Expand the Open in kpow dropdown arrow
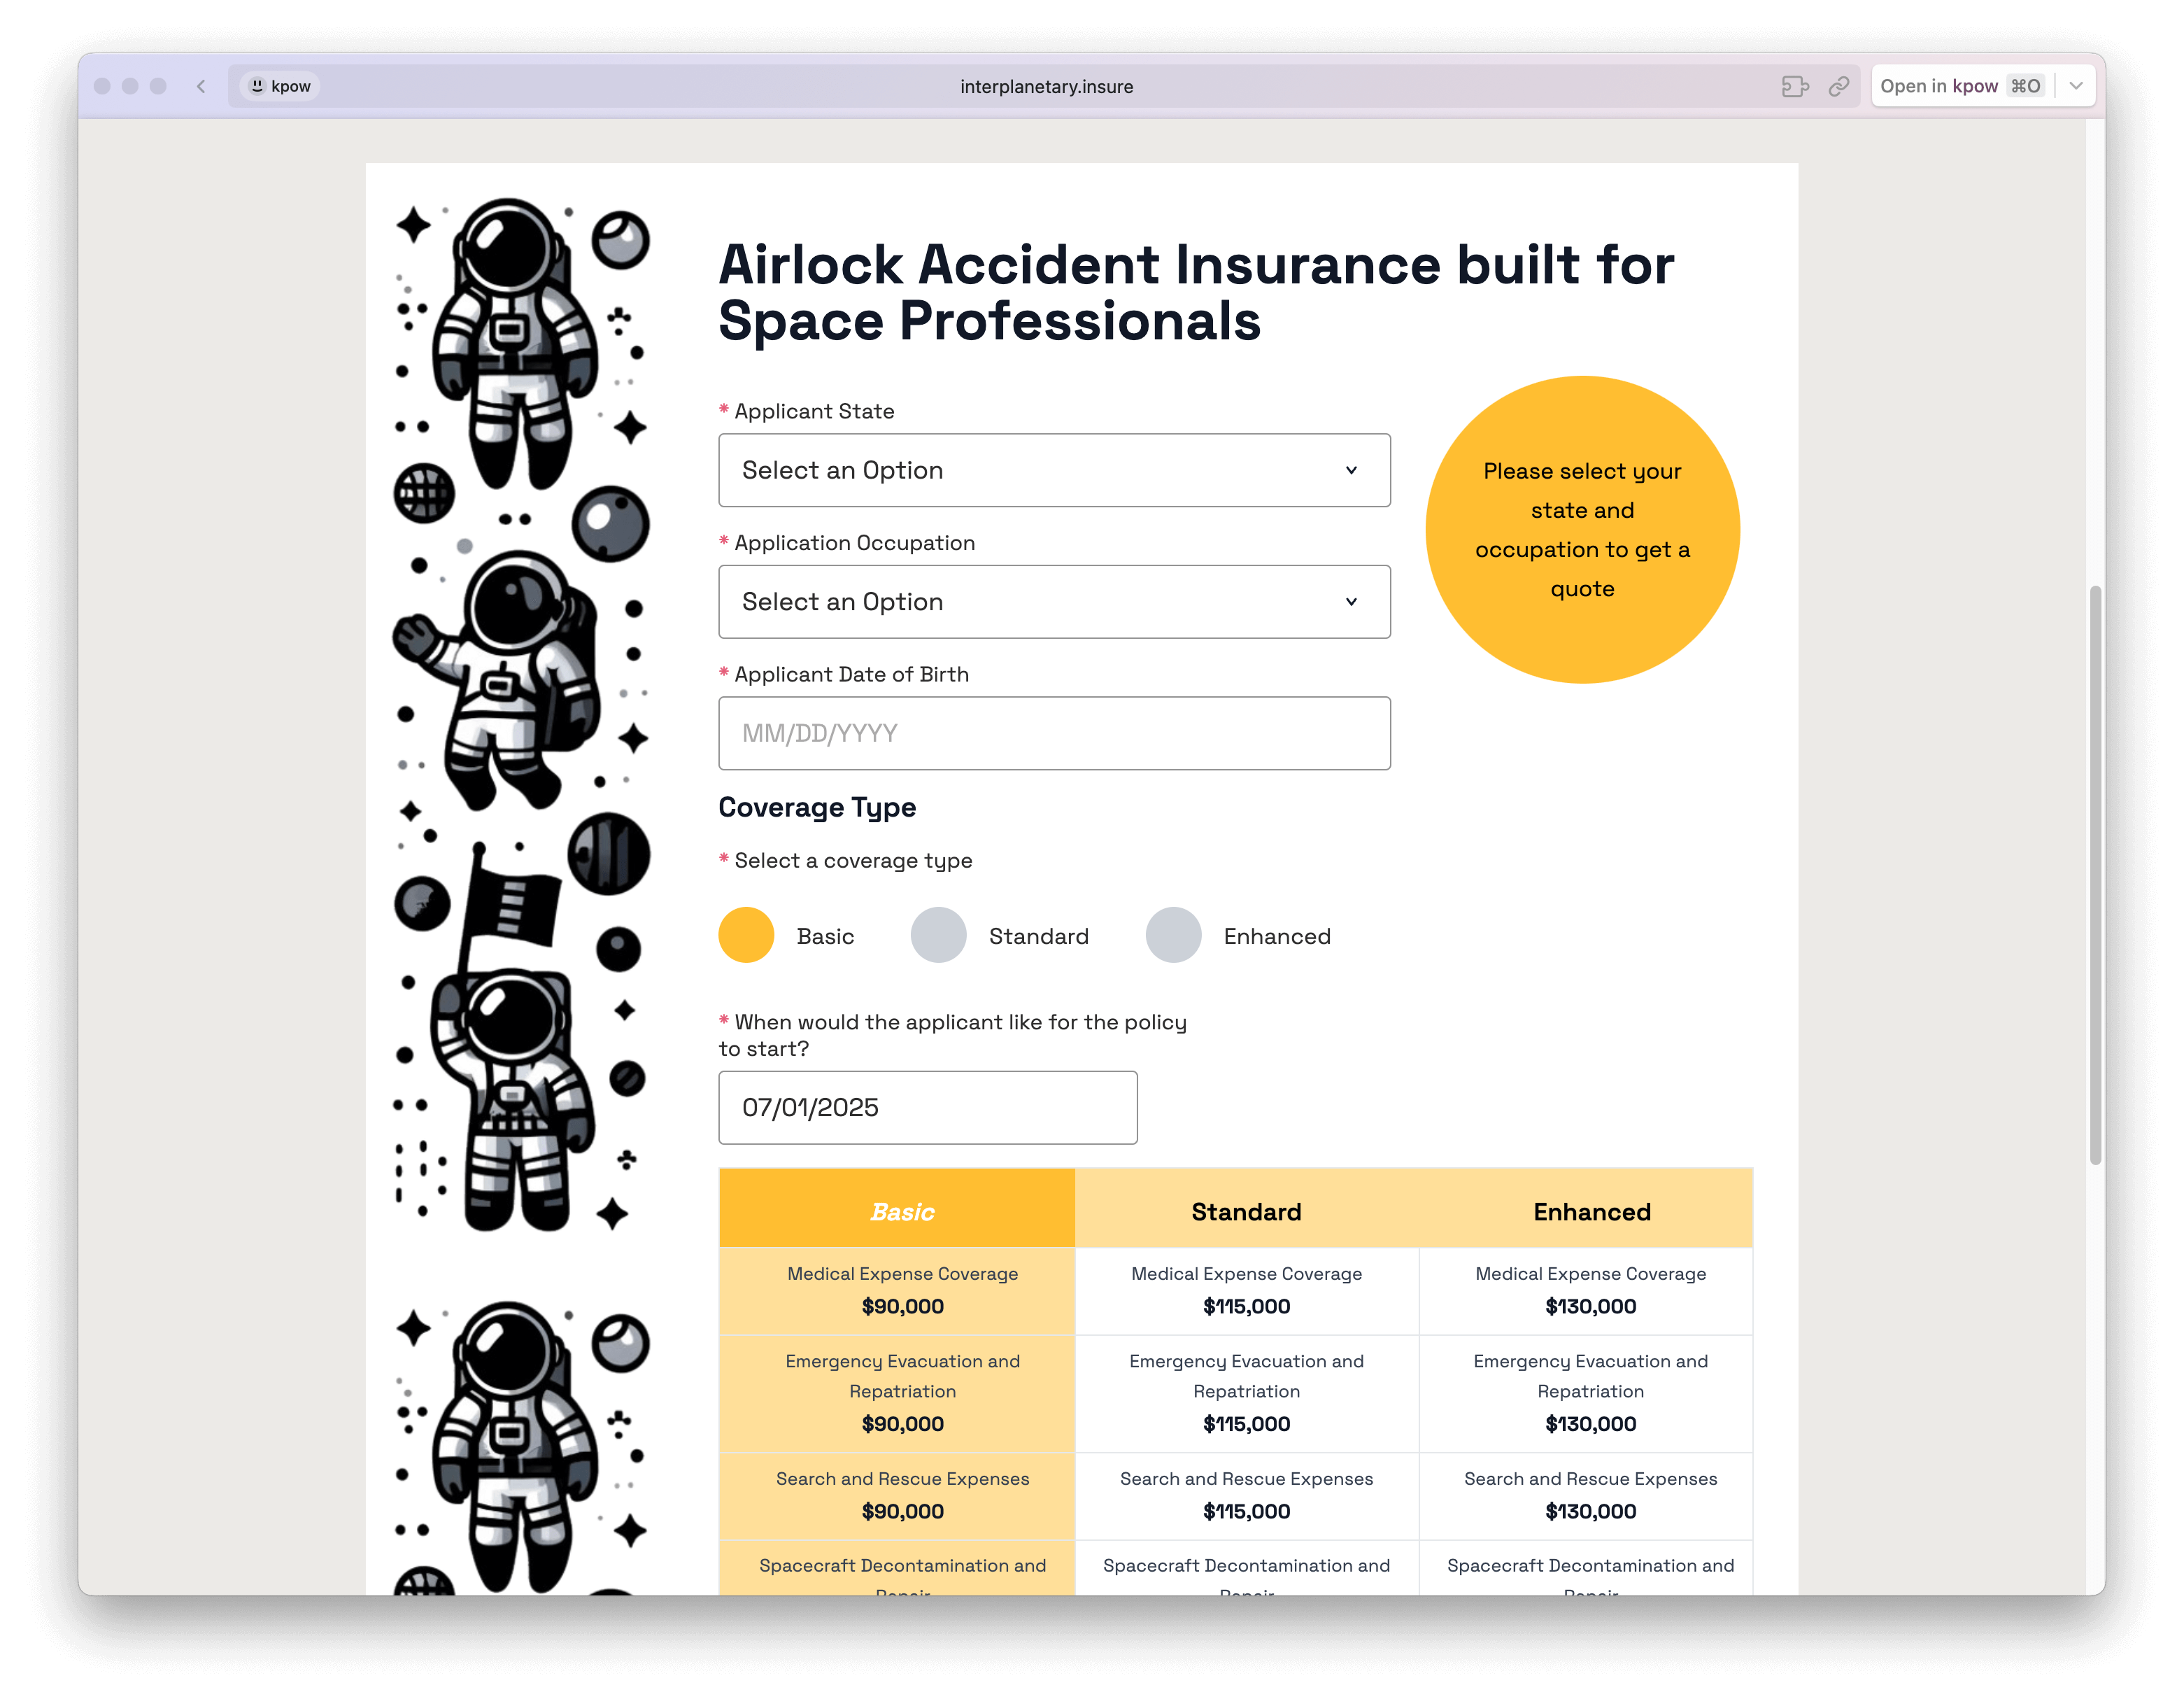 [2076, 86]
